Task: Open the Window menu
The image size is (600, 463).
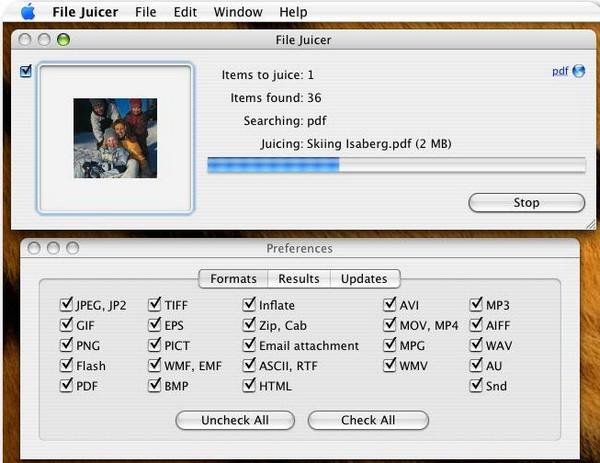Action: coord(238,12)
